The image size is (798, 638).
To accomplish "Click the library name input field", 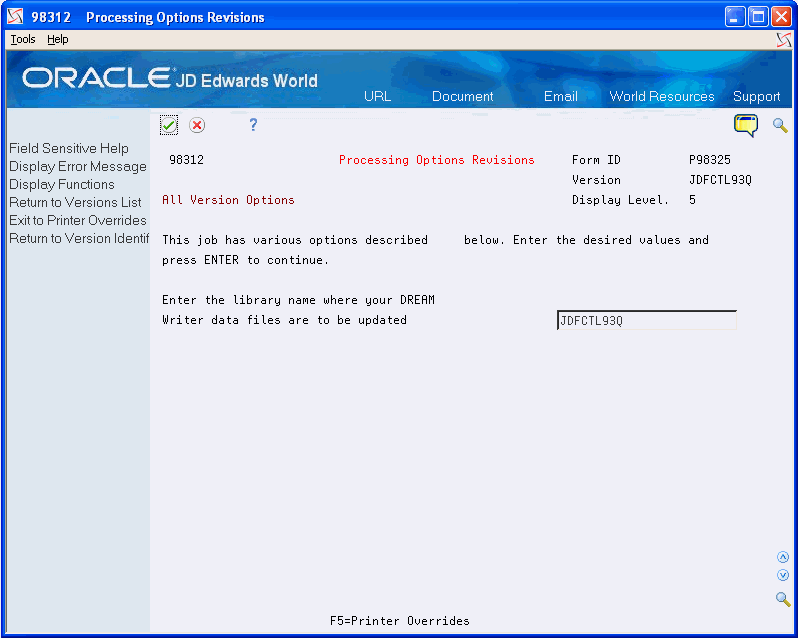I will pos(646,320).
